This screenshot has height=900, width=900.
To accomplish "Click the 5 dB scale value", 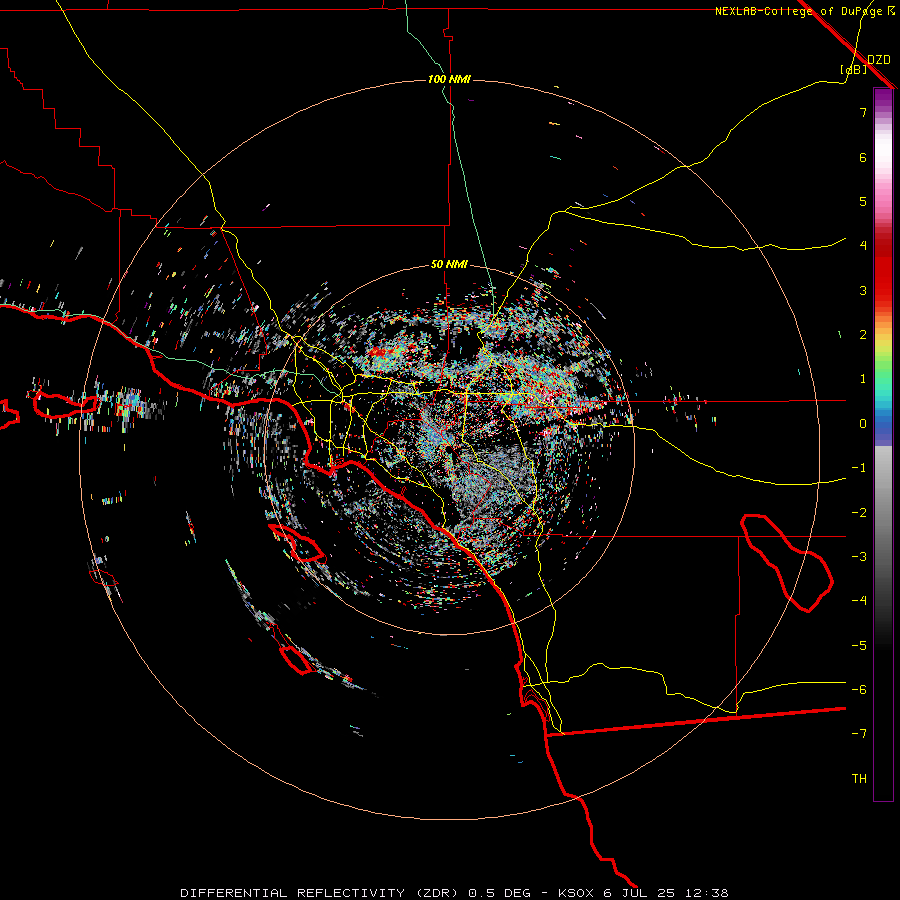I will pyautogui.click(x=863, y=201).
